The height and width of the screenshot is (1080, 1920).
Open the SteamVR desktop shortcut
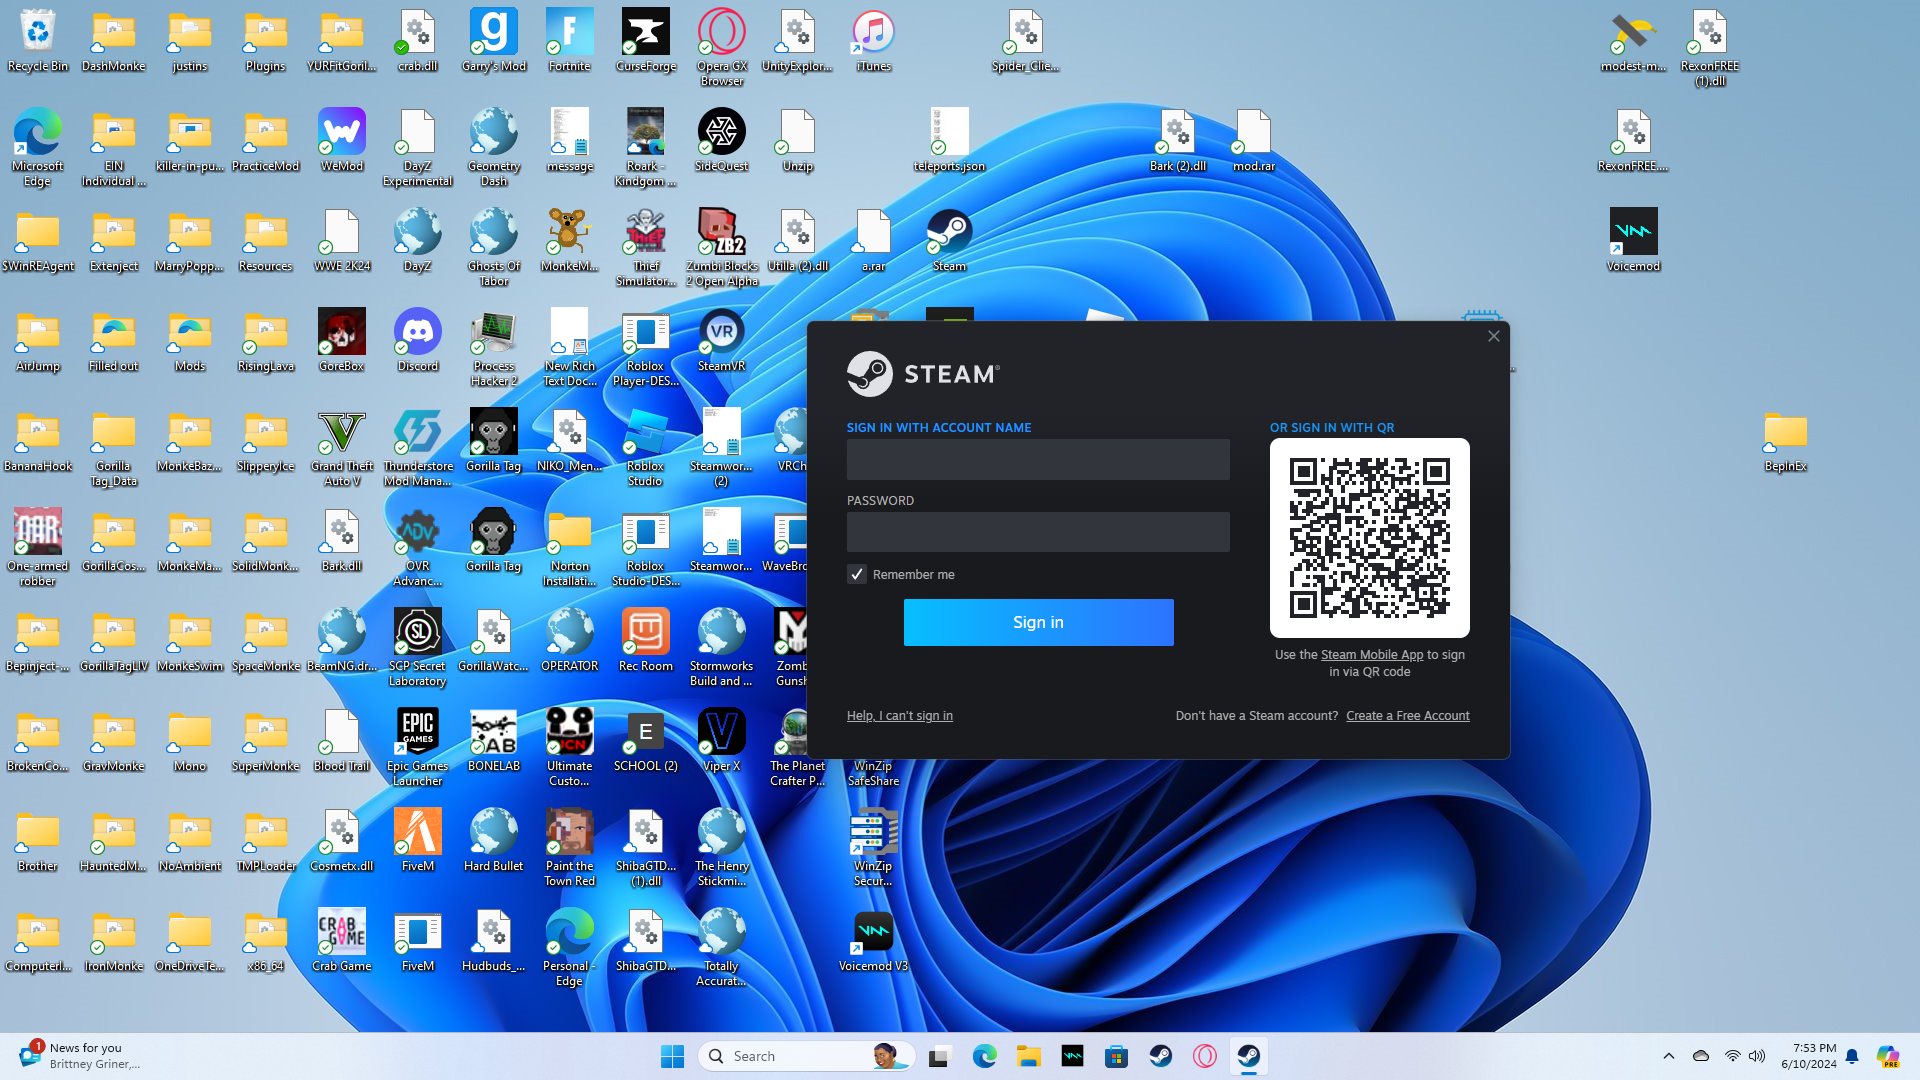[x=721, y=334]
